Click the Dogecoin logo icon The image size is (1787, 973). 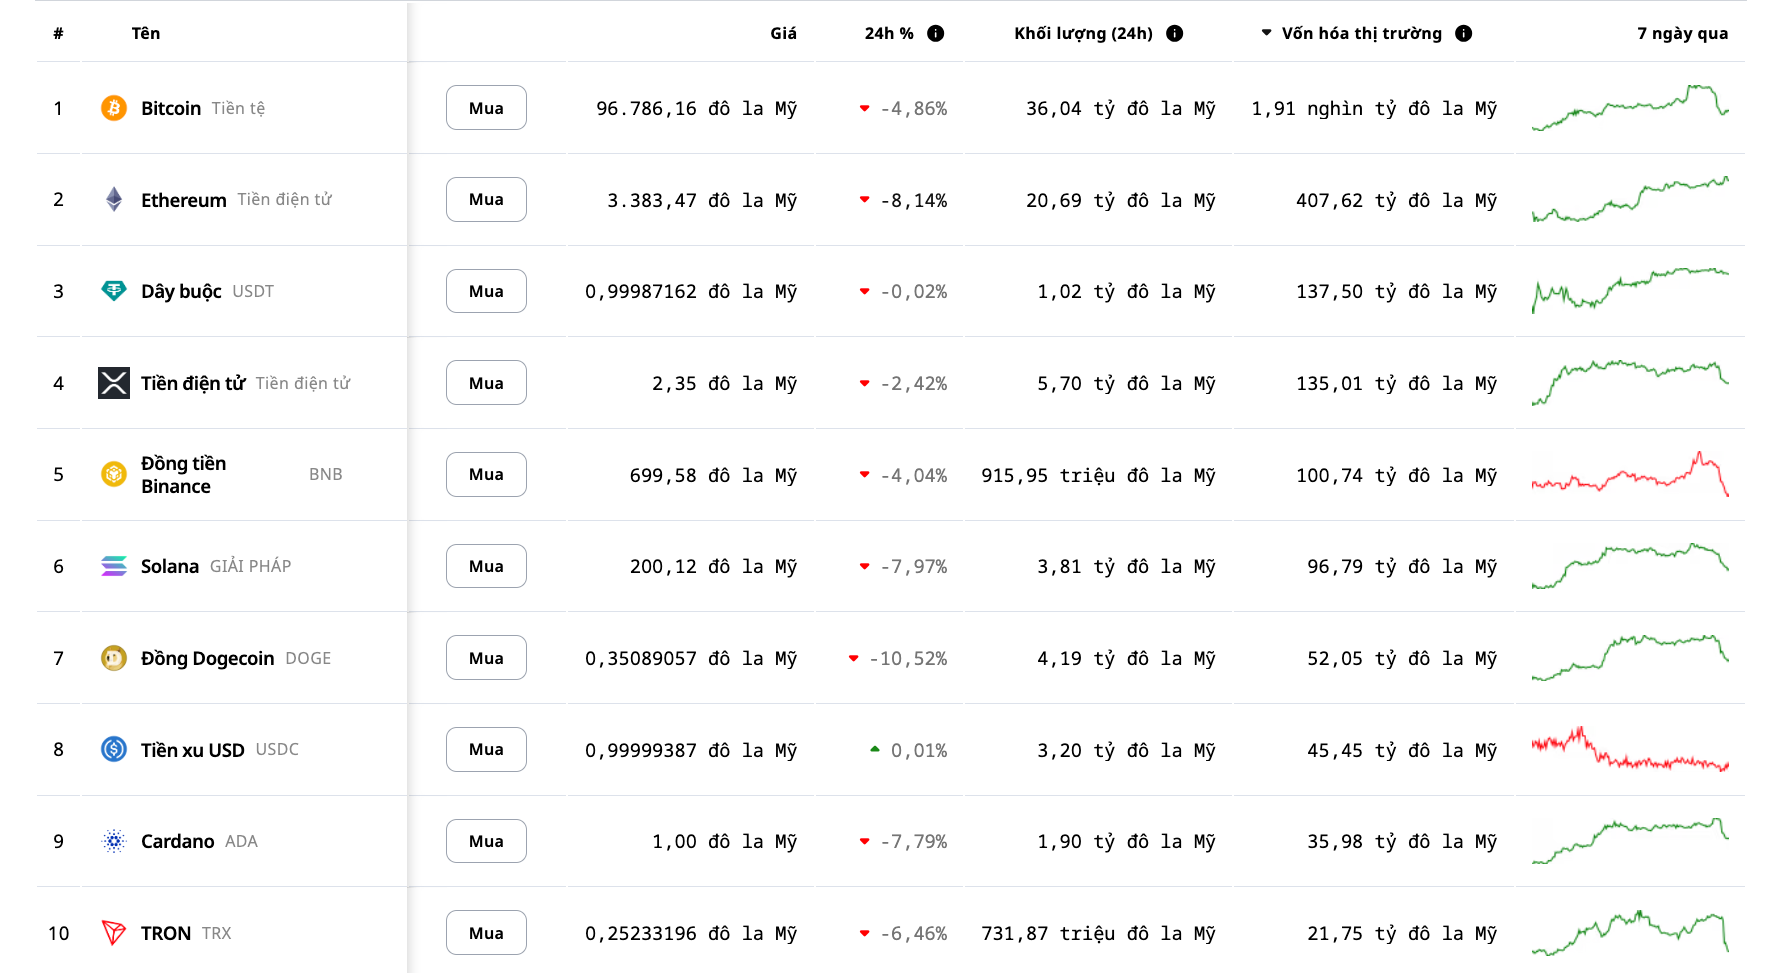pyautogui.click(x=114, y=658)
